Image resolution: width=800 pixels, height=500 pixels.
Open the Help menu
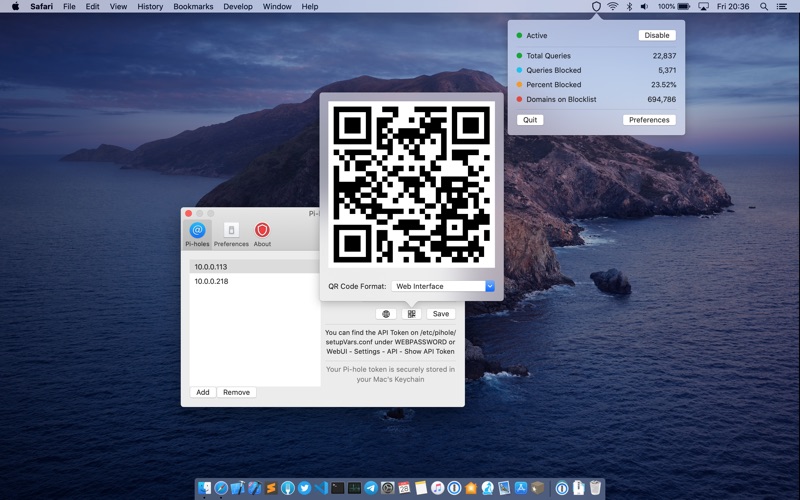pyautogui.click(x=310, y=7)
